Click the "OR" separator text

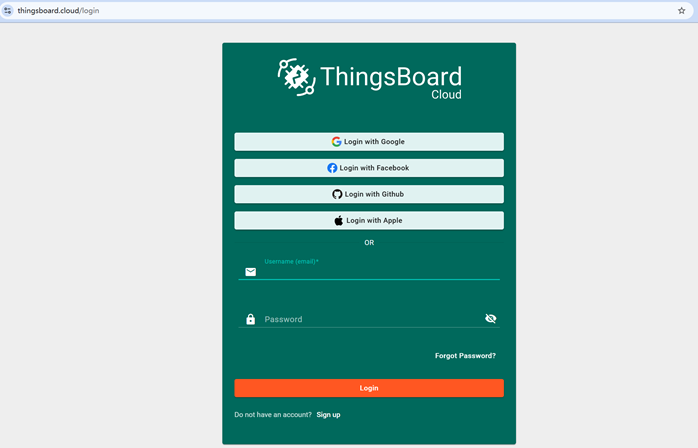(x=369, y=243)
